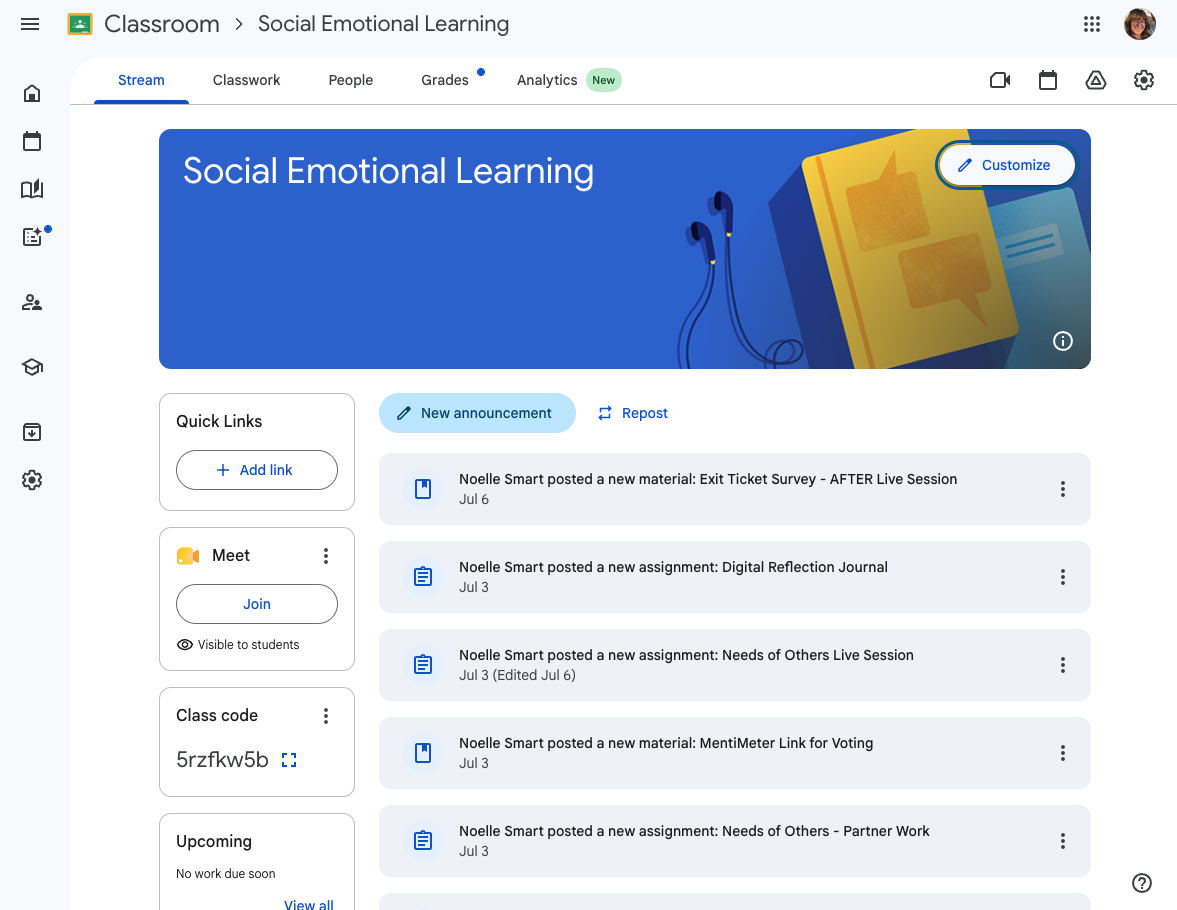This screenshot has width=1177, height=910.
Task: Click the class banner image
Action: (625, 249)
